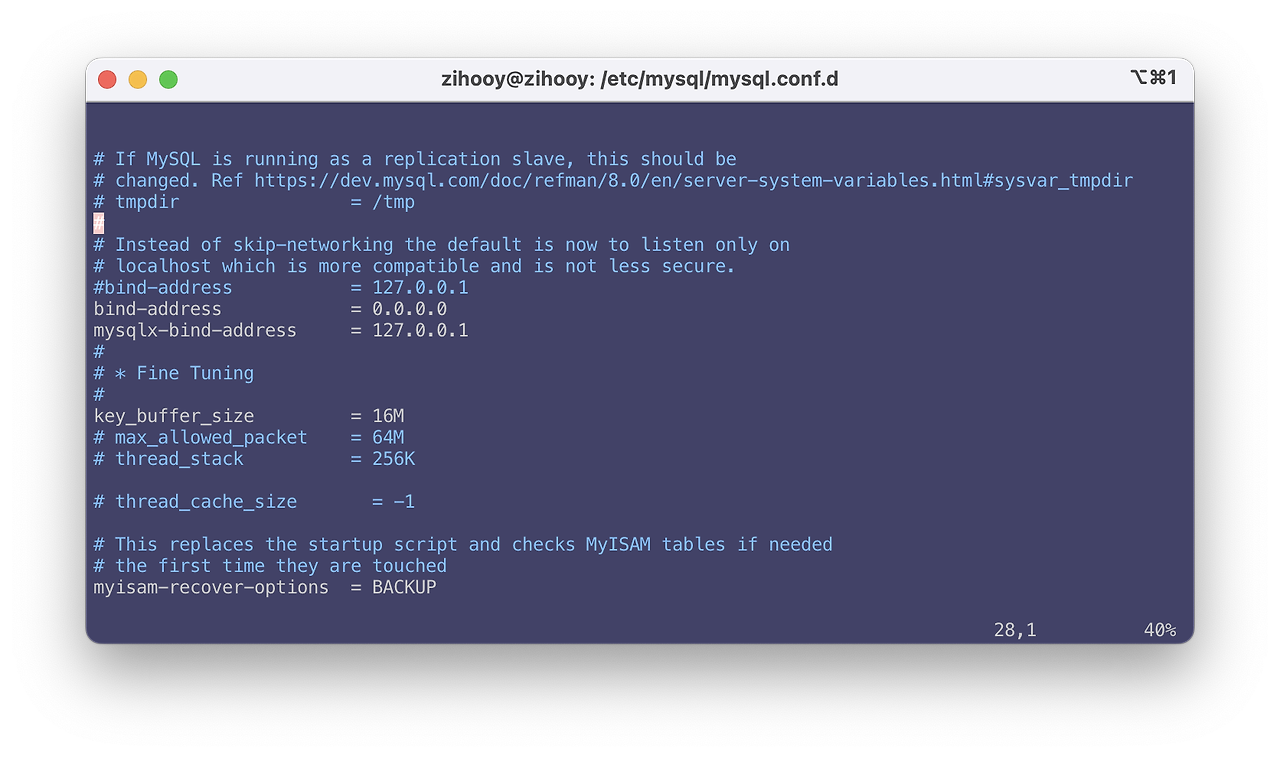Click the window title zihooy@zihooy path
The height and width of the screenshot is (757, 1280).
[x=640, y=79]
